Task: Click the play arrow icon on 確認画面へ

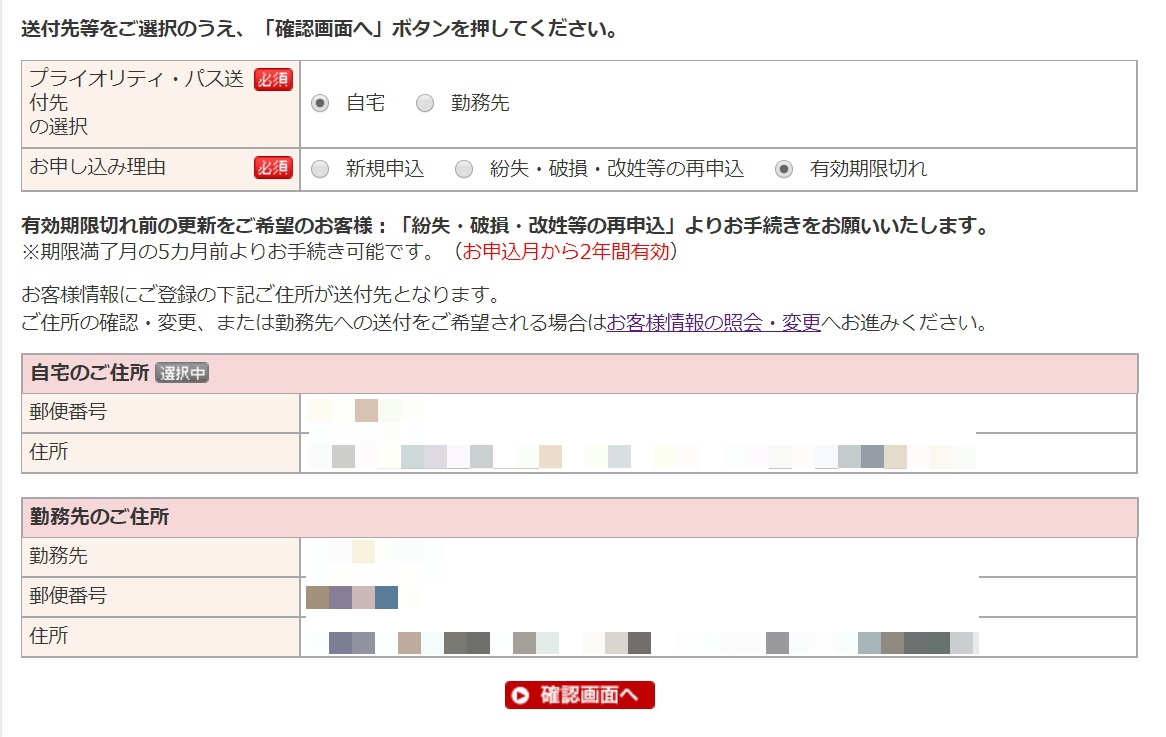Action: coord(521,696)
